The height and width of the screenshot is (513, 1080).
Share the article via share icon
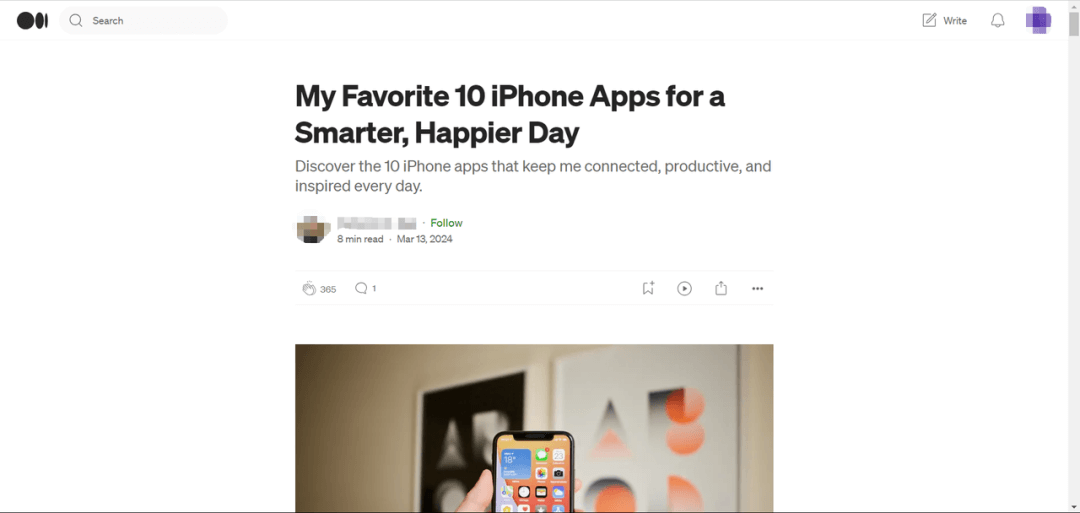[x=721, y=289]
